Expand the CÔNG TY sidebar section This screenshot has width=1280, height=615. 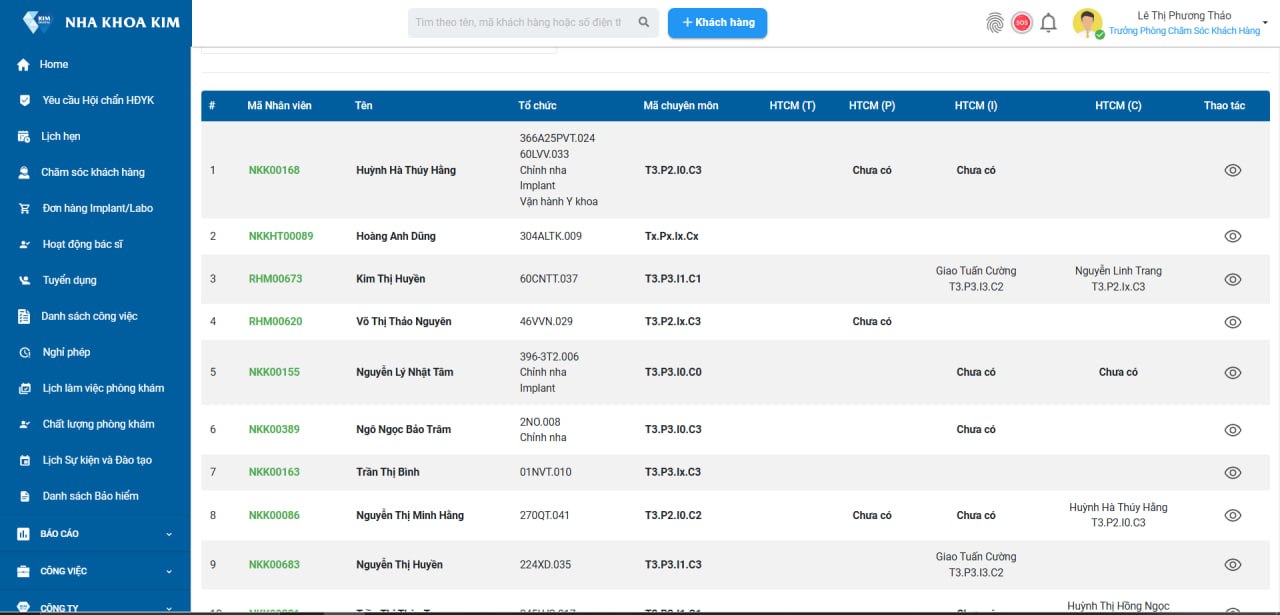(169, 607)
